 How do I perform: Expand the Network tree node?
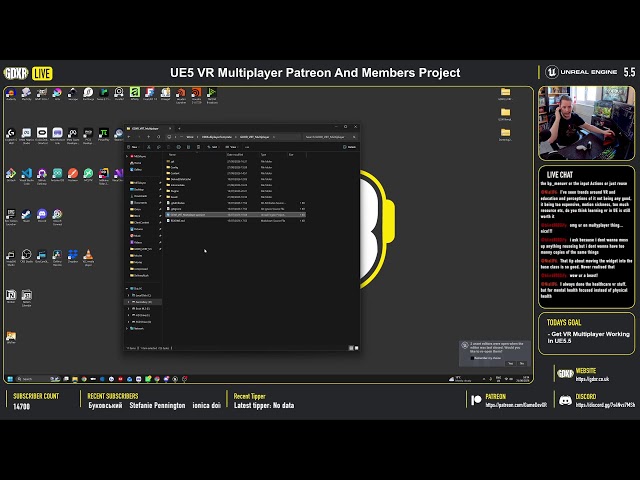[x=127, y=328]
